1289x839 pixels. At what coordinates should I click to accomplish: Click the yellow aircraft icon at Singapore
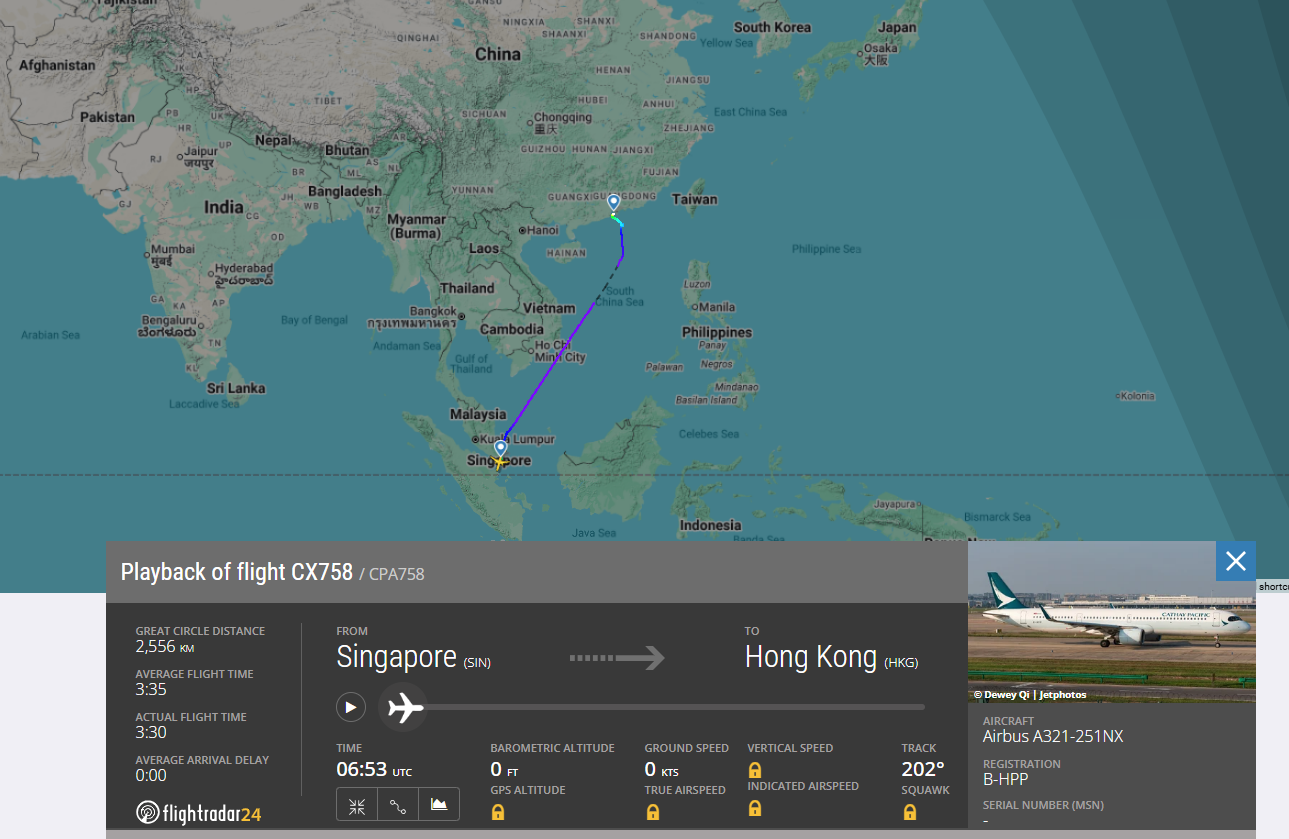click(499, 462)
